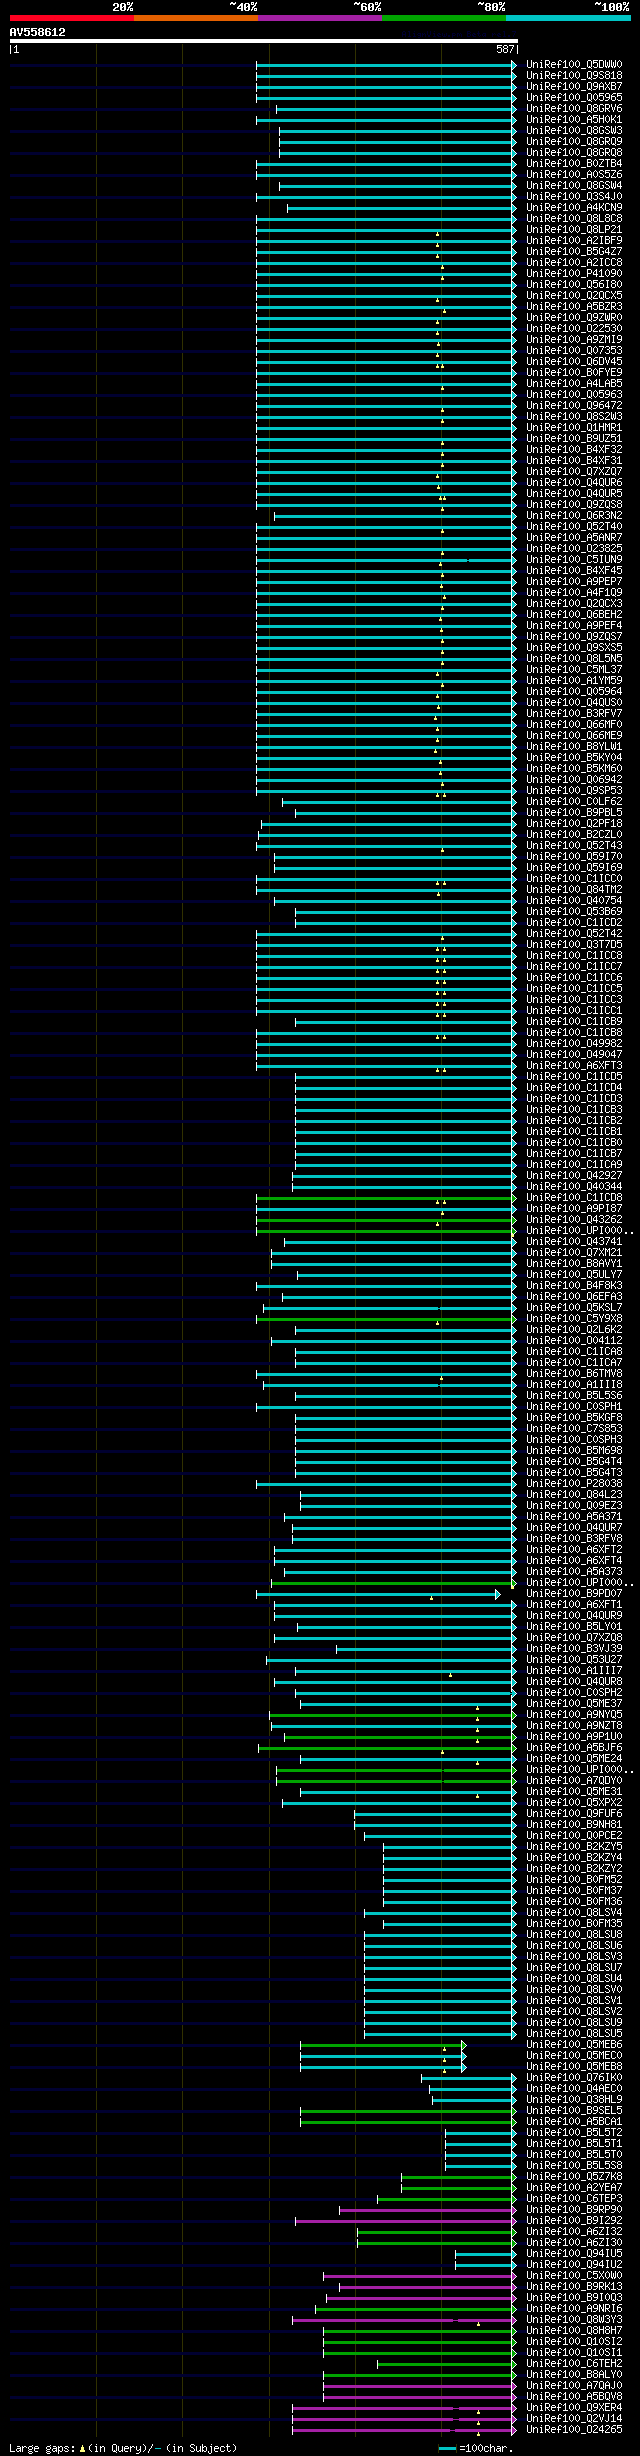Click the orange segment of the identity legend
Viewport: 640px width, 2456px height.
coord(195,18)
